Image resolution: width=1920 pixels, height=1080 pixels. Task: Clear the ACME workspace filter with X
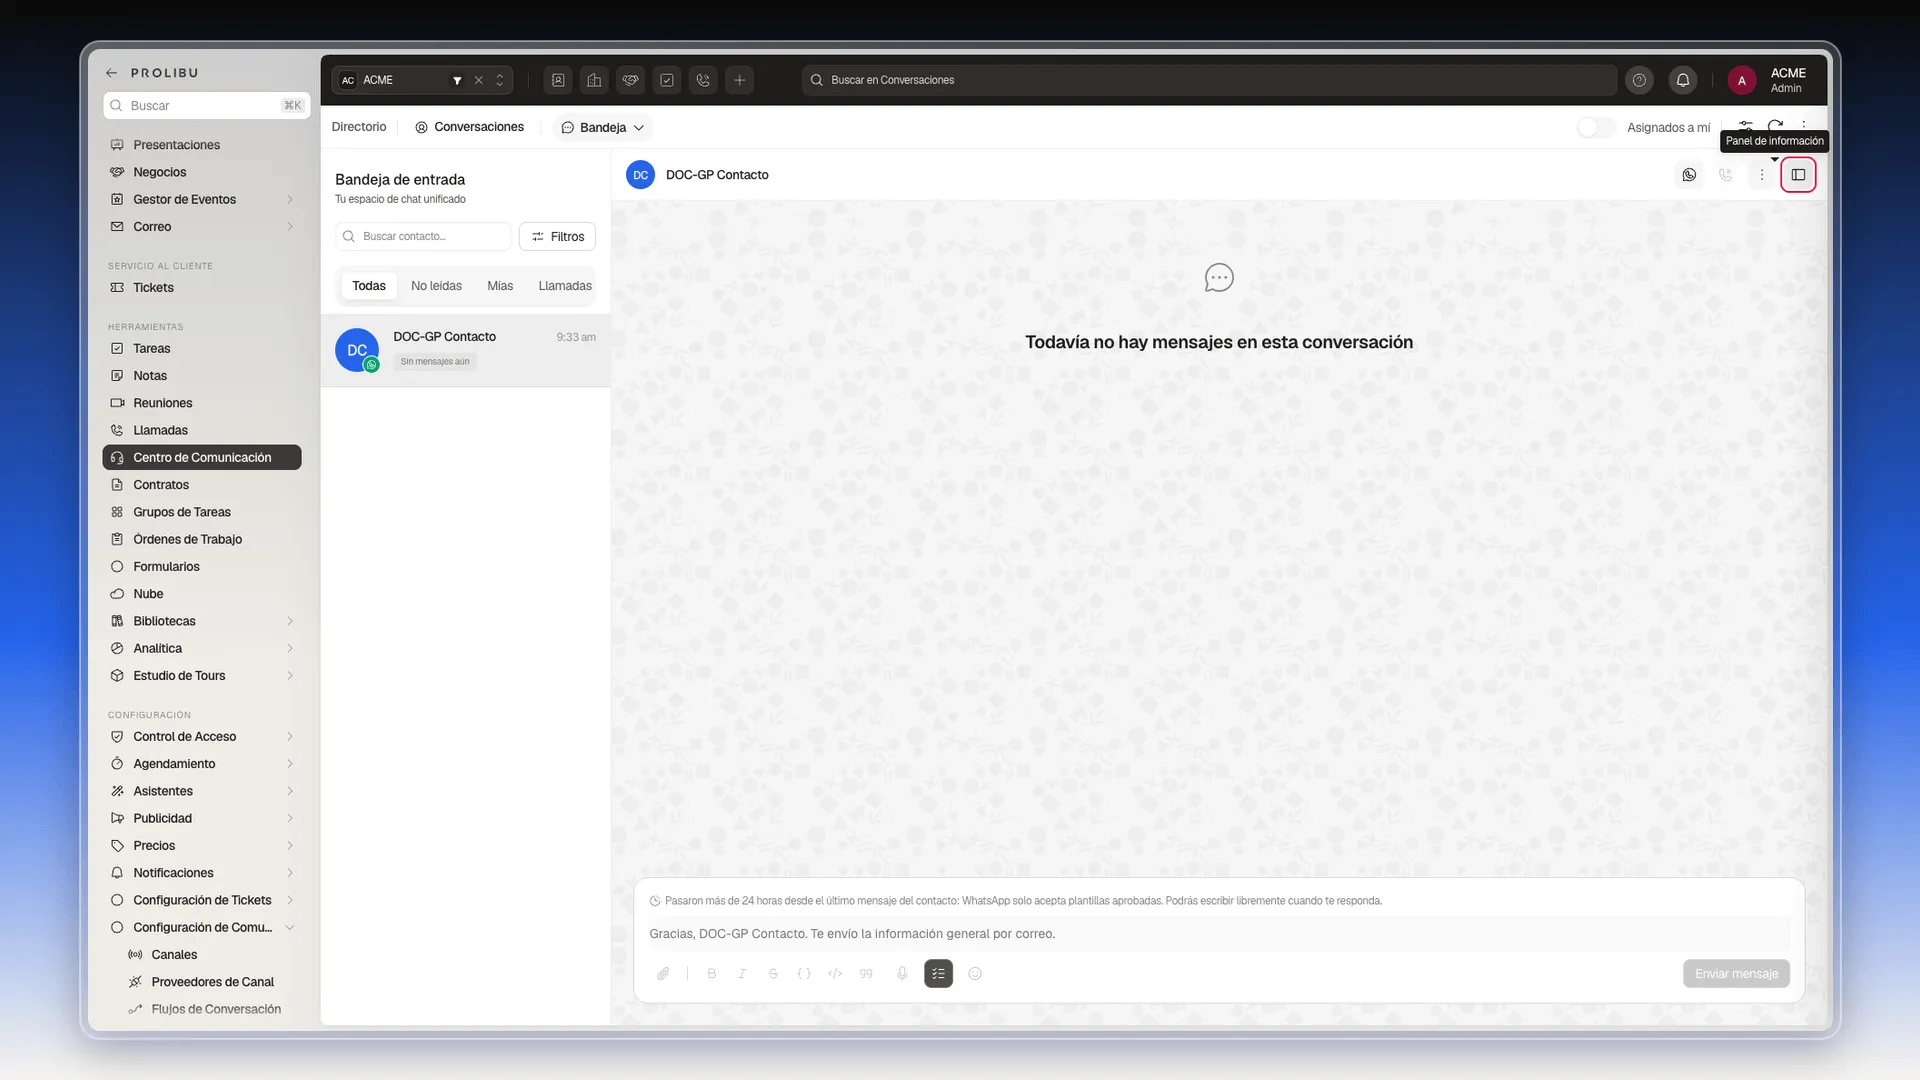click(x=478, y=80)
